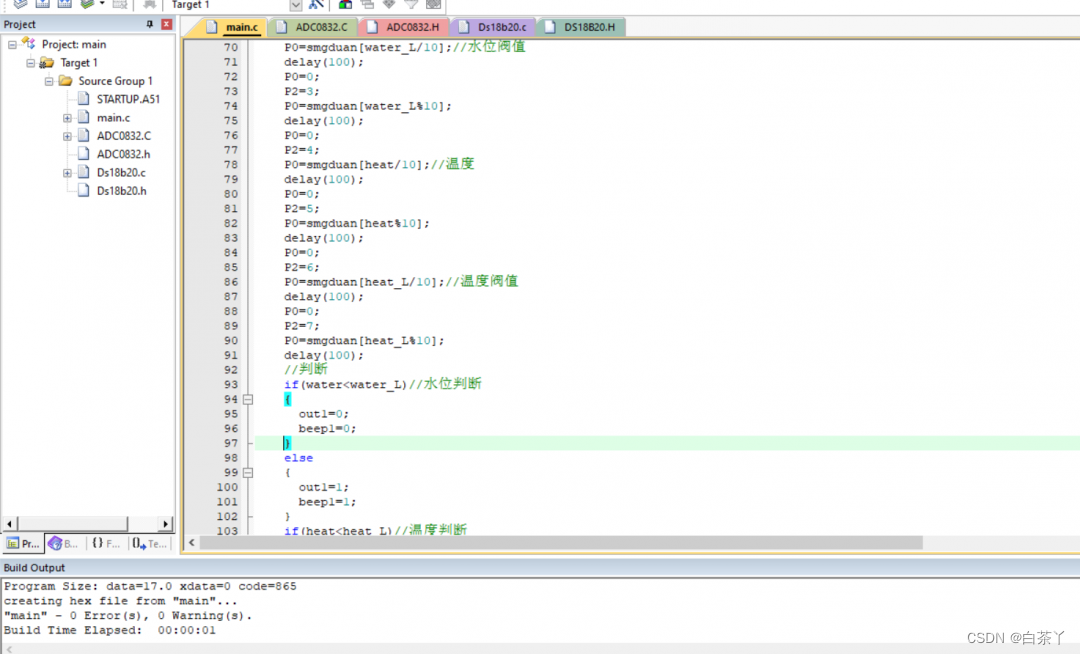Click the Target Options magic wand icon

click(317, 5)
